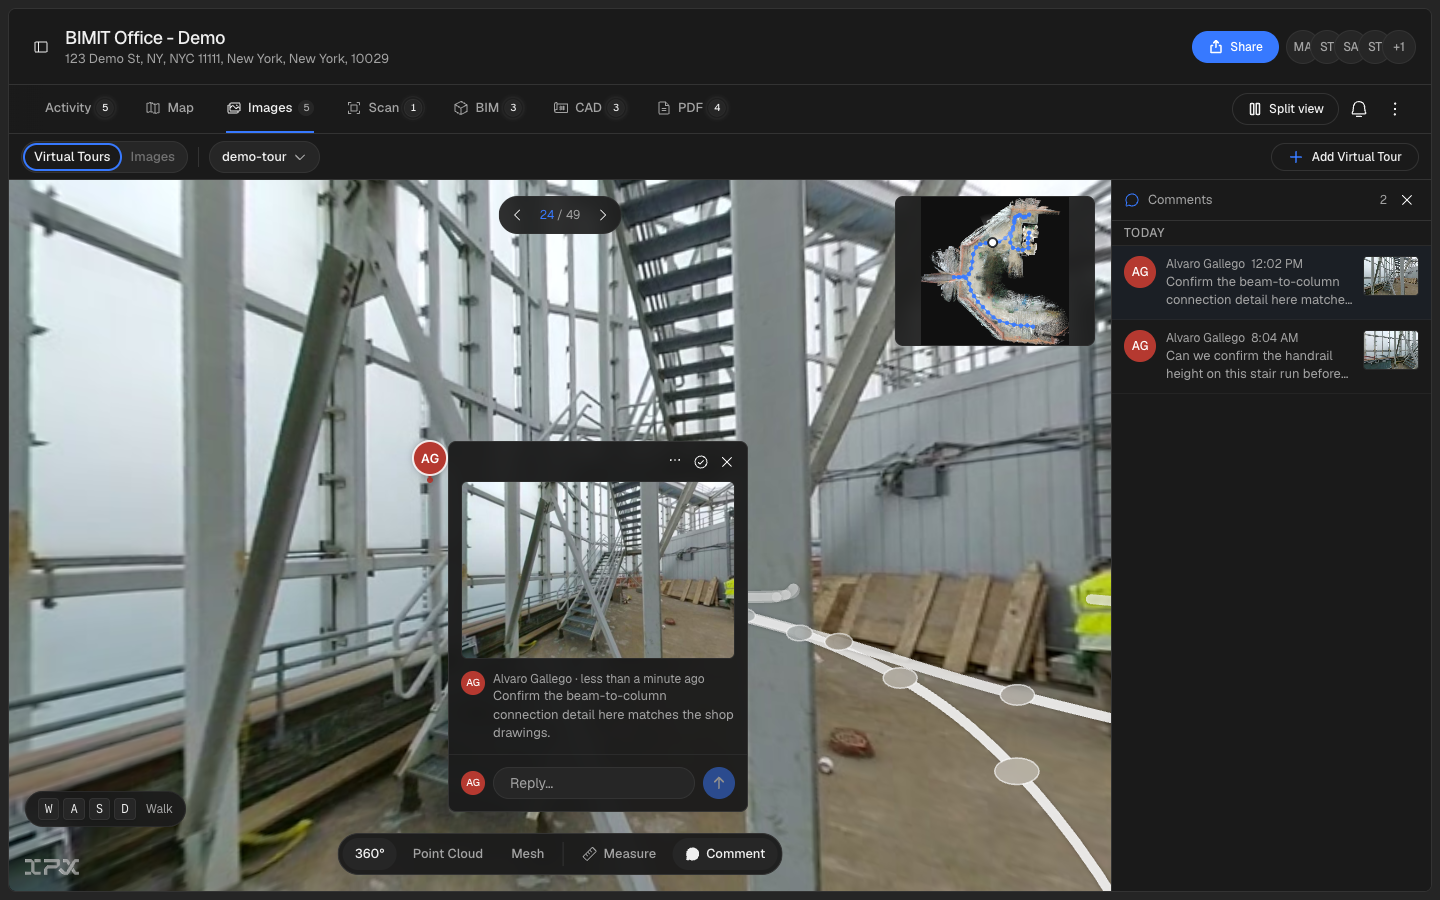Click the Add Virtual Tour button

click(1345, 157)
